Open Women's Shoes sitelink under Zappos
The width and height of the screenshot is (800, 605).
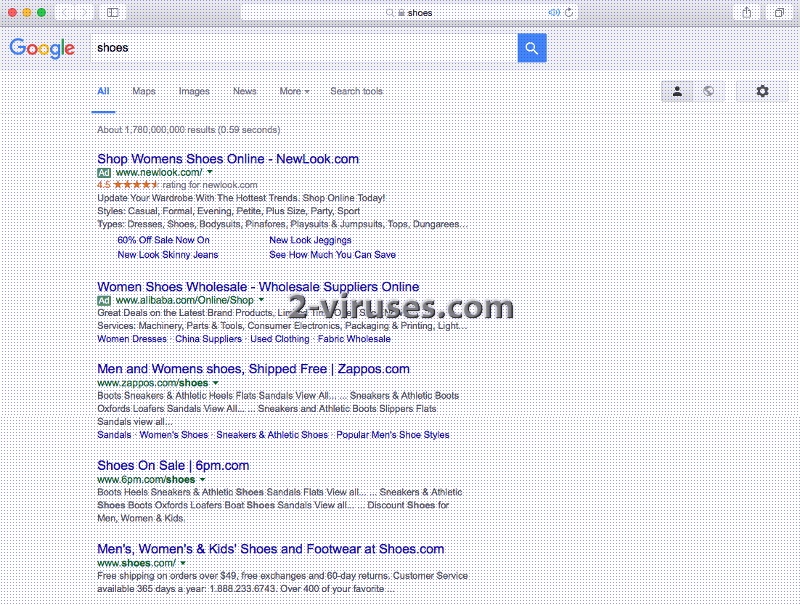pyautogui.click(x=173, y=435)
